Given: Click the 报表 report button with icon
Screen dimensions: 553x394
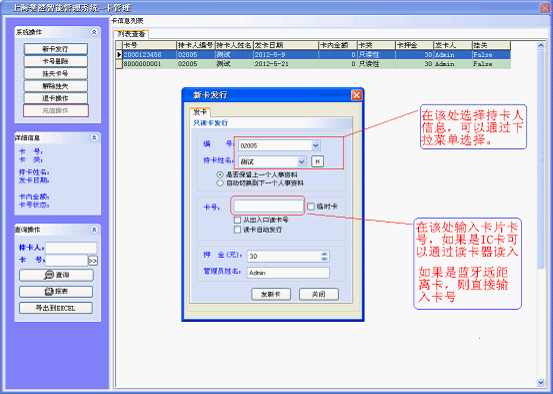Looking at the screenshot, I should point(56,292).
